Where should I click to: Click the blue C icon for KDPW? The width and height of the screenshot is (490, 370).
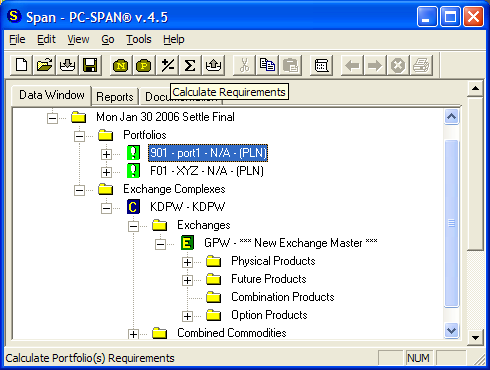[133, 207]
